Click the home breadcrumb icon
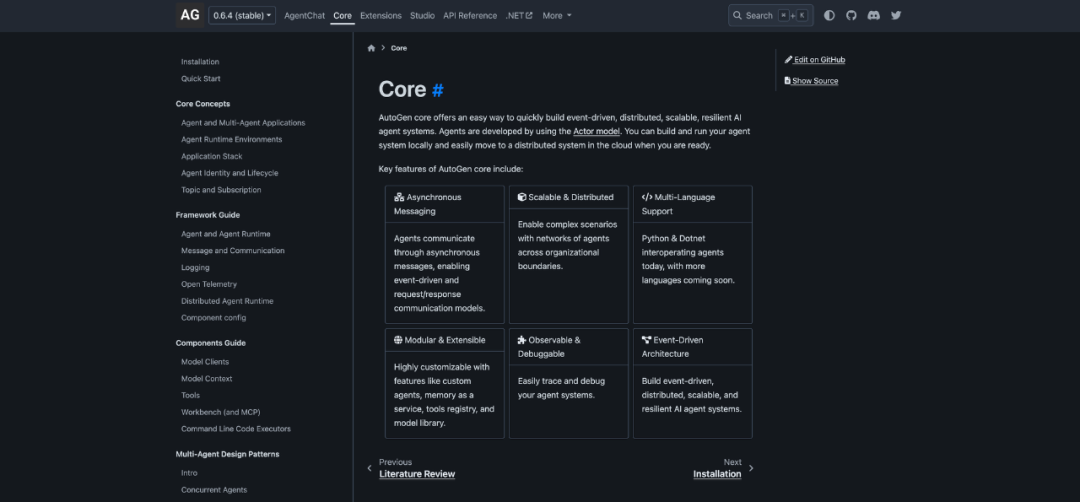Screen dimensions: 1080x502 371,48
